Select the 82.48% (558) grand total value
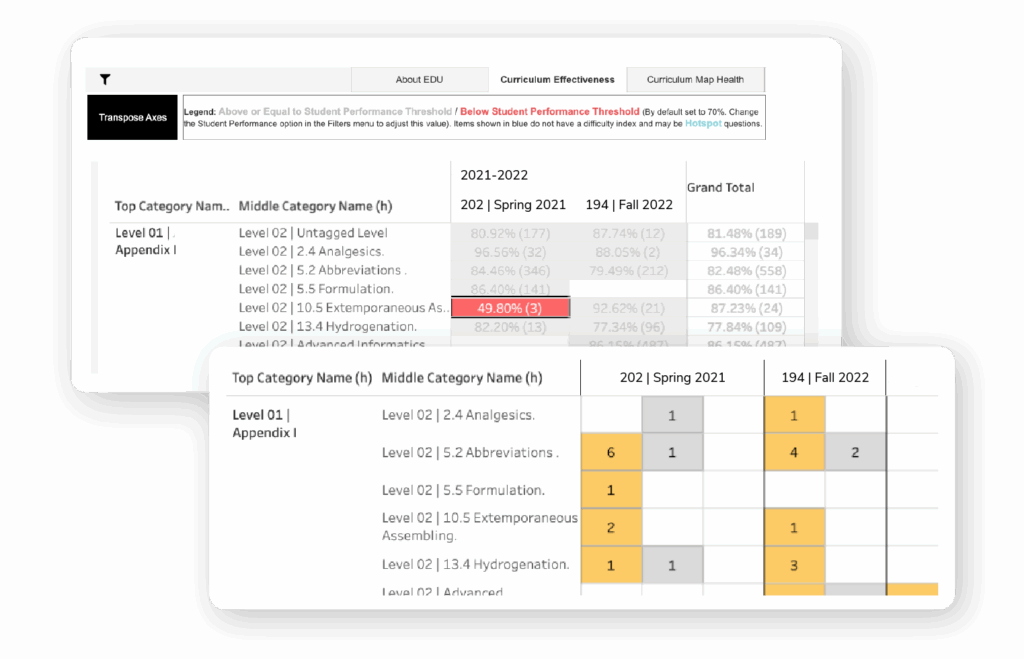 click(x=745, y=271)
